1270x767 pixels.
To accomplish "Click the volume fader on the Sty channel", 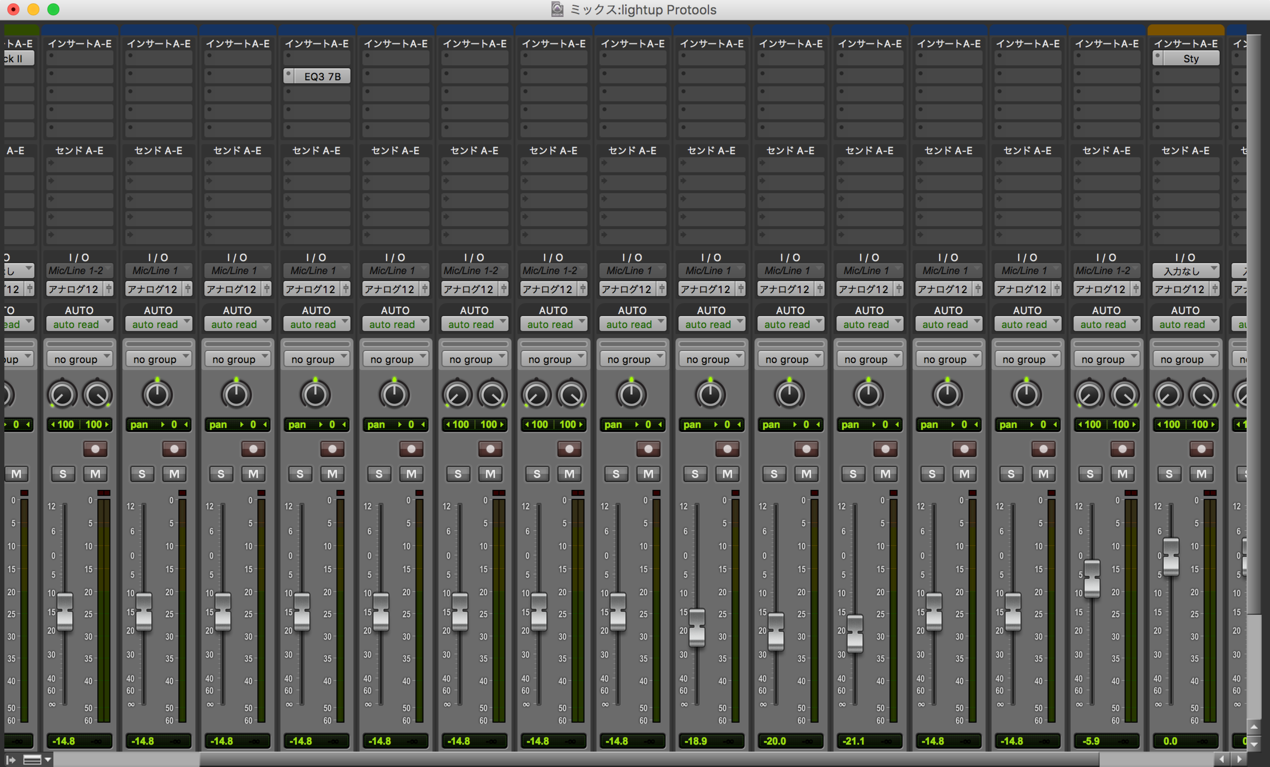I will (1171, 556).
